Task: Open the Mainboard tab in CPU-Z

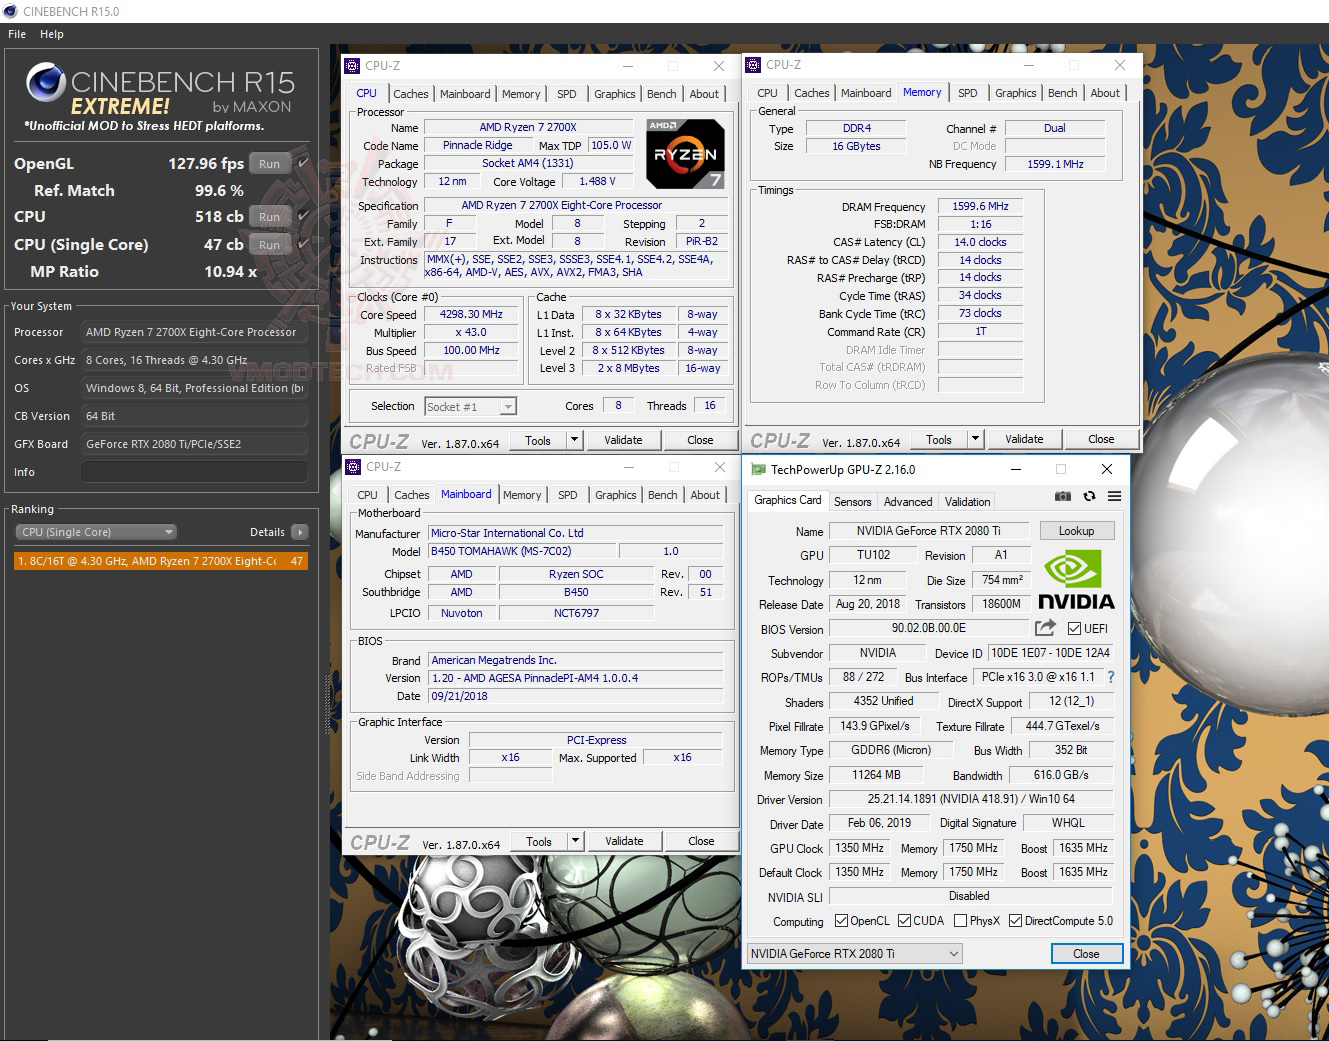Action: (465, 494)
